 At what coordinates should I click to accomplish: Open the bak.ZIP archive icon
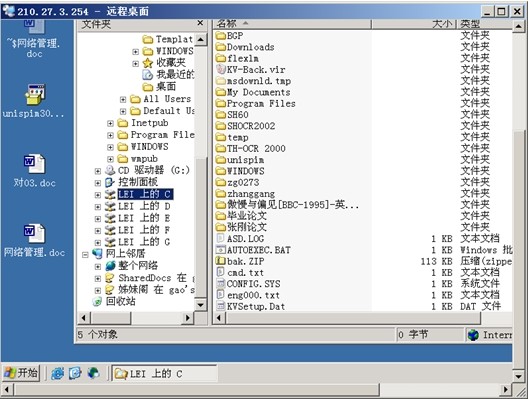pyautogui.click(x=221, y=261)
